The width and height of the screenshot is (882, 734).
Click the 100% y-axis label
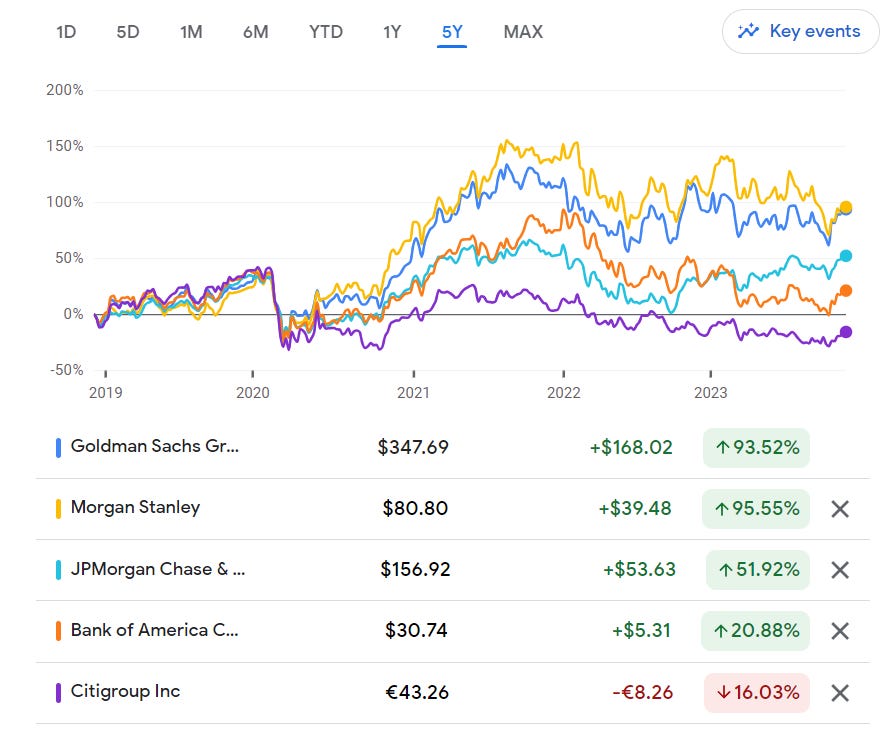[65, 202]
